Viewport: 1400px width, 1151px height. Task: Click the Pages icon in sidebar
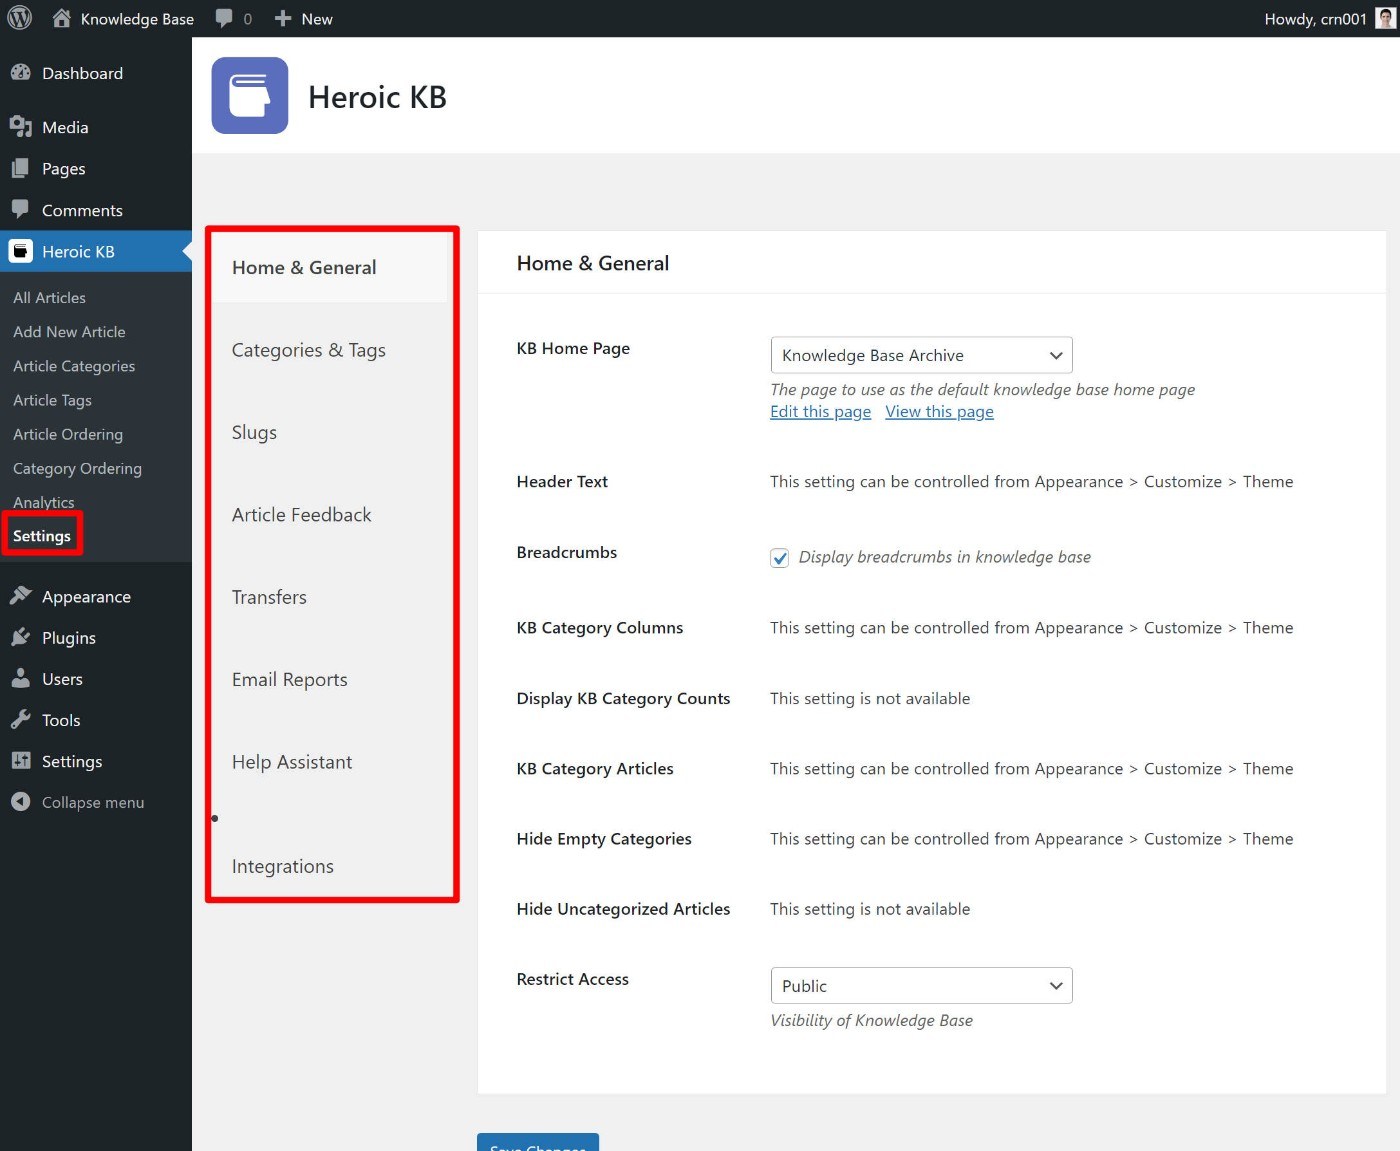coord(21,169)
